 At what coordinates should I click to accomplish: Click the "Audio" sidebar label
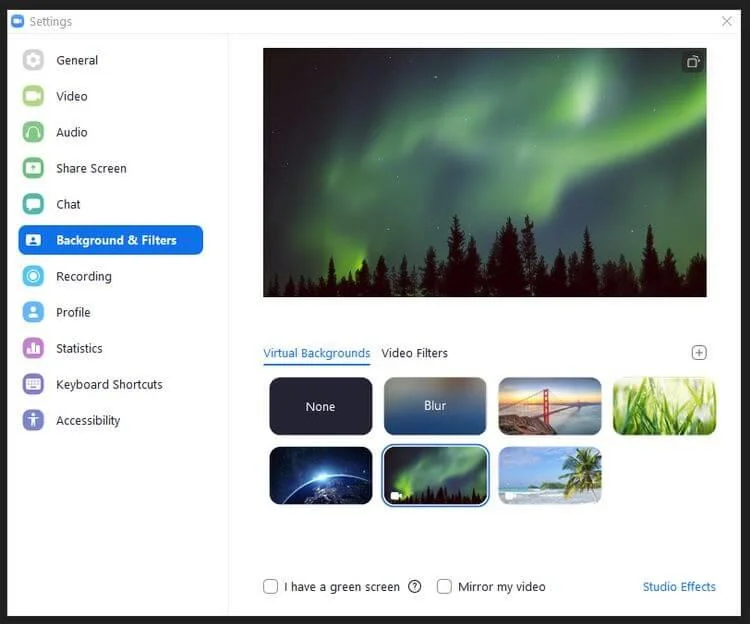tap(72, 132)
